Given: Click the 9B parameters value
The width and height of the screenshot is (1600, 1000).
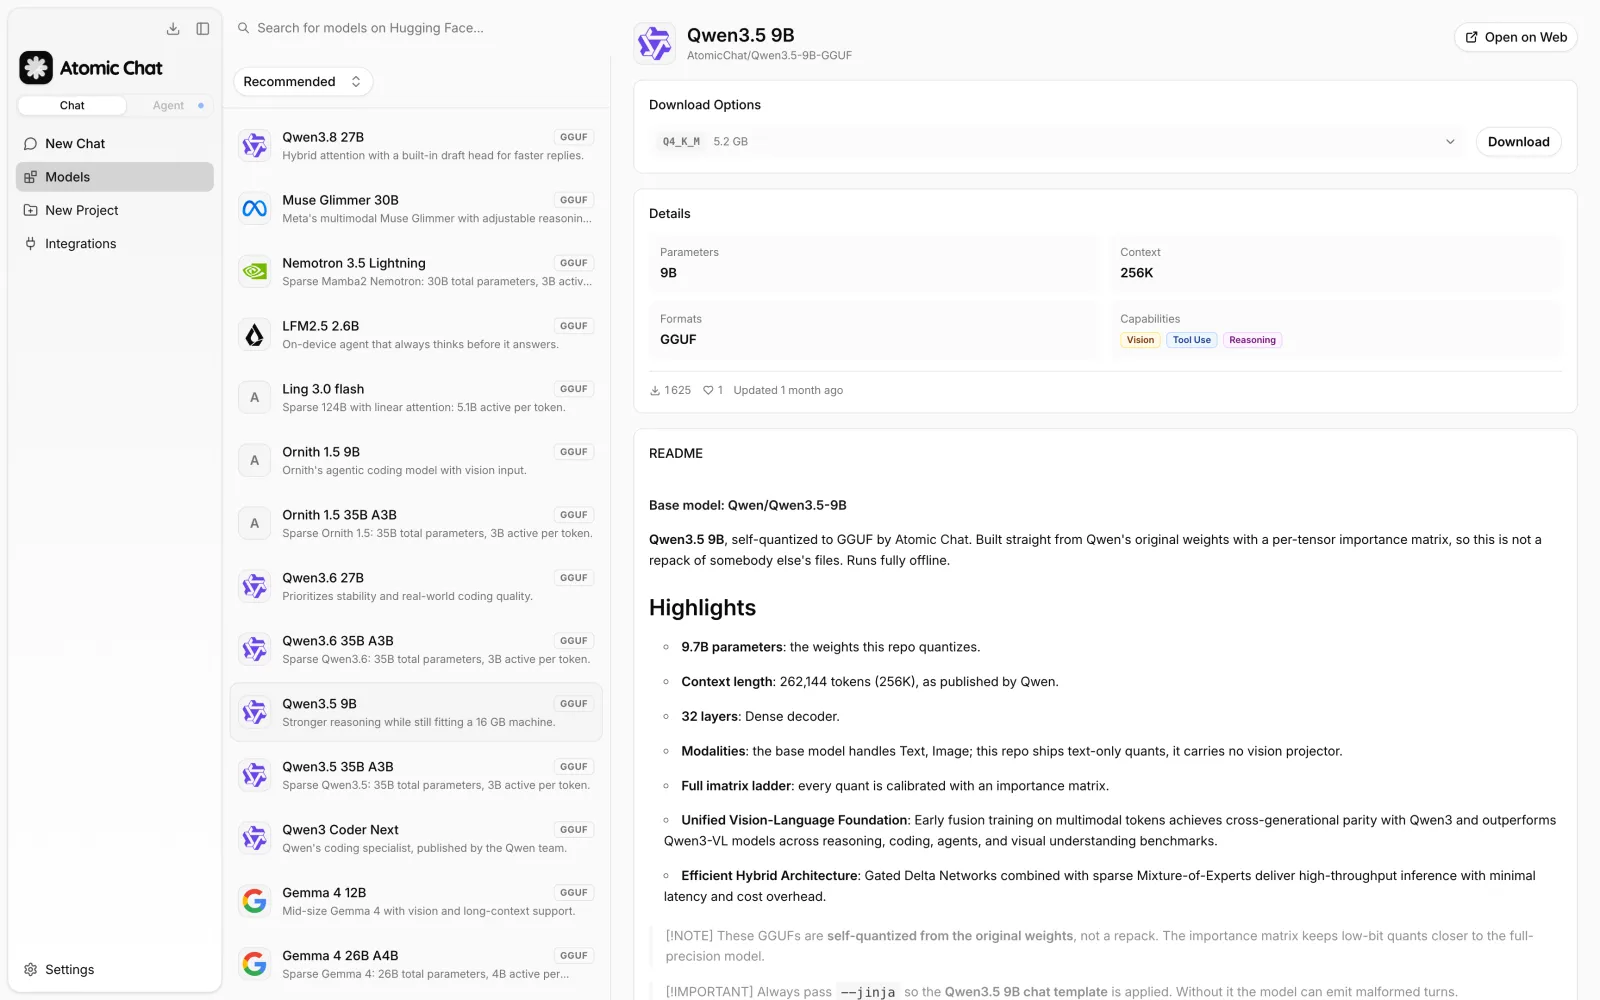Looking at the screenshot, I should point(668,273).
